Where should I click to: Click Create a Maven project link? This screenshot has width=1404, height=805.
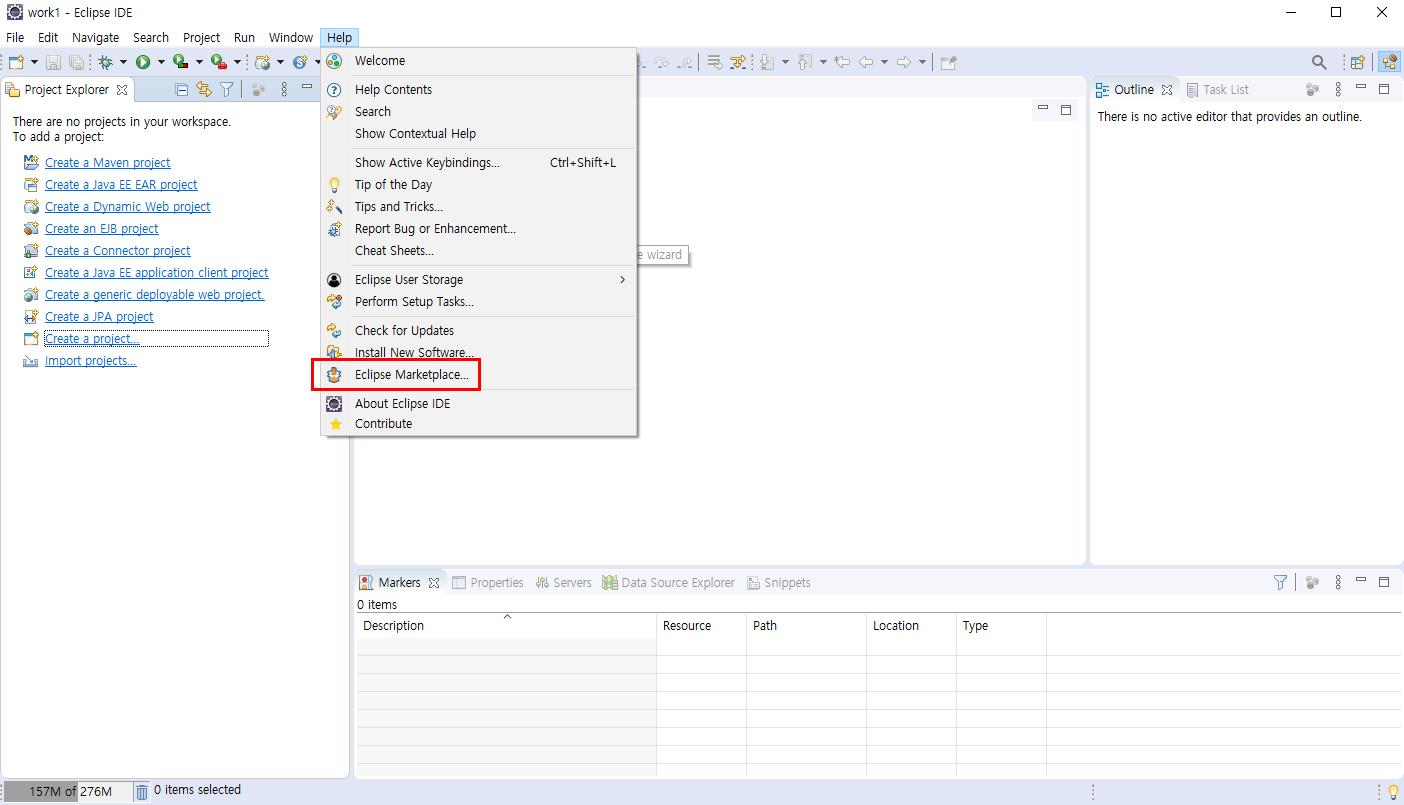[107, 163]
